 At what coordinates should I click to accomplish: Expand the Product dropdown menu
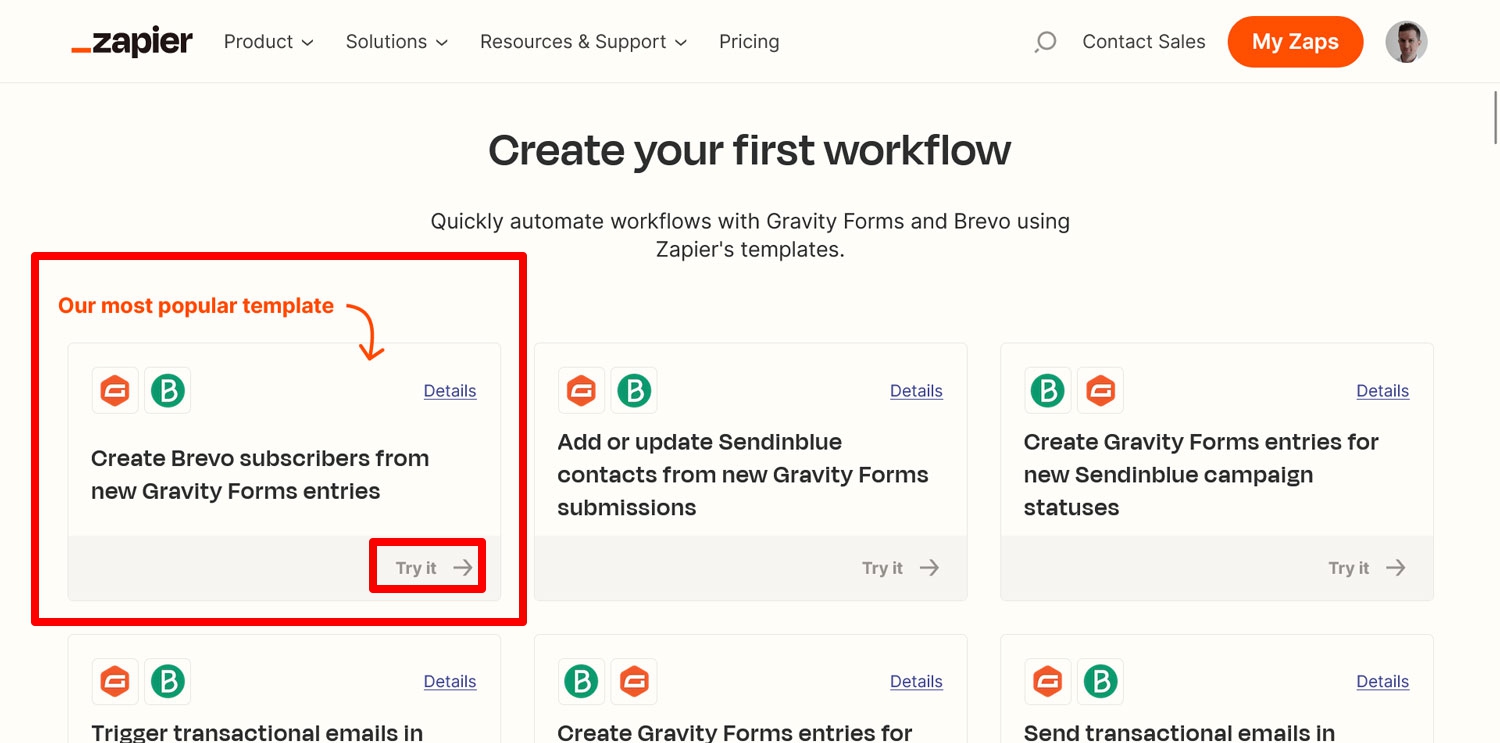(x=268, y=42)
